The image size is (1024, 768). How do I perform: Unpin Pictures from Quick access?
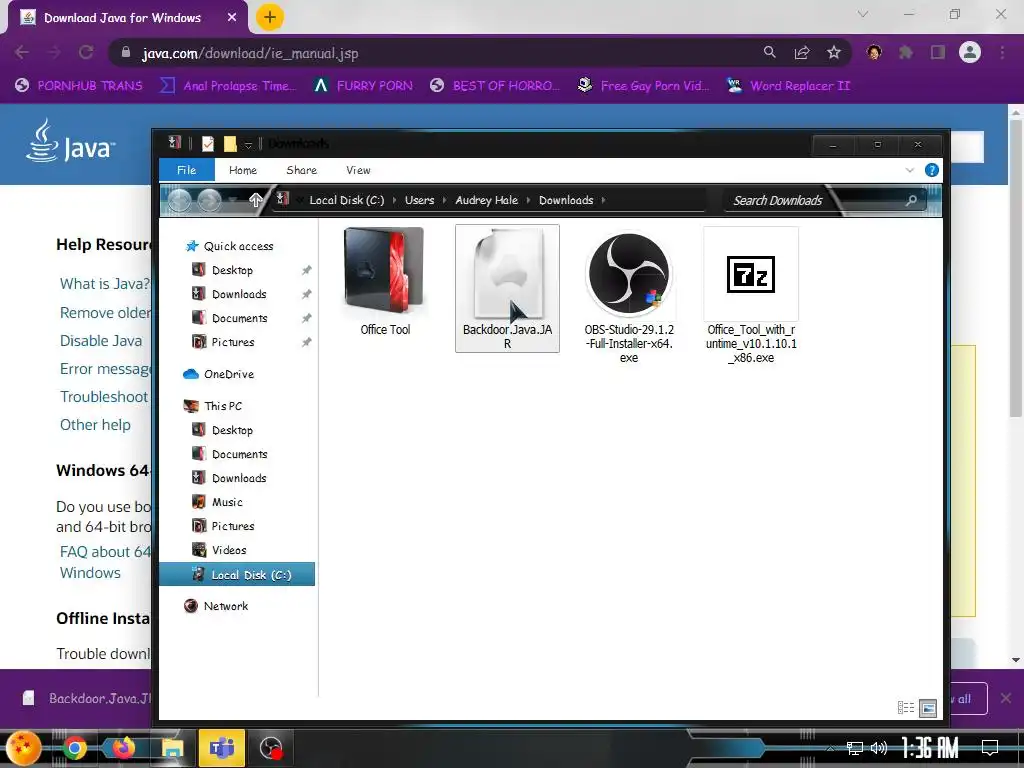[x=306, y=342]
